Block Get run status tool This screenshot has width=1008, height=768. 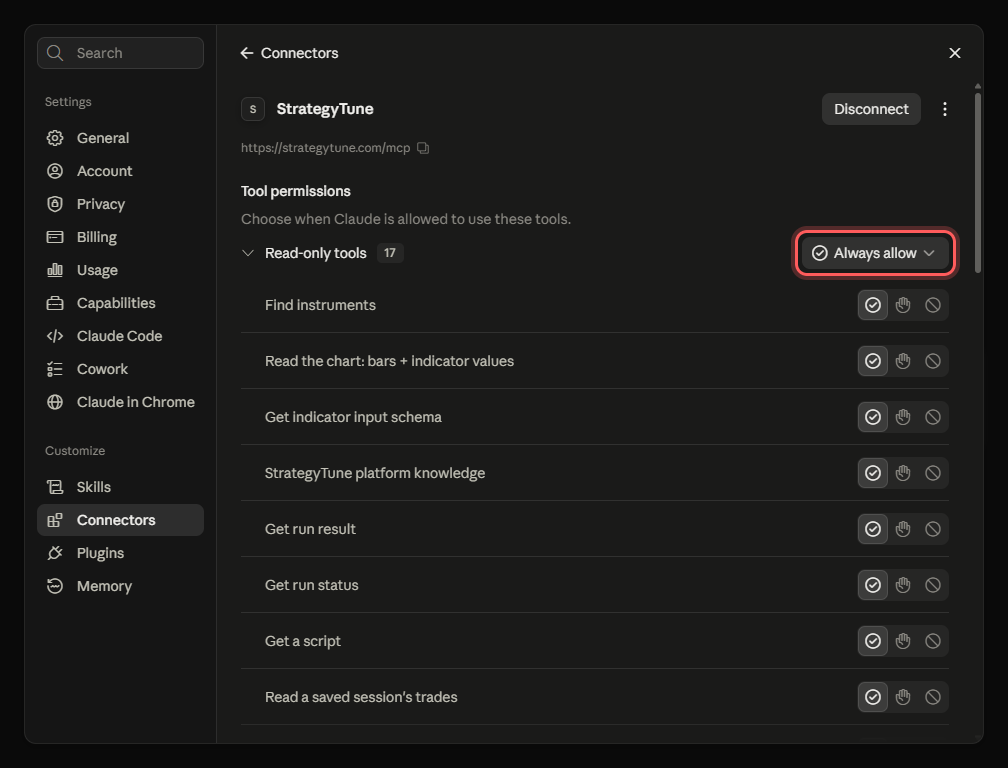point(933,585)
